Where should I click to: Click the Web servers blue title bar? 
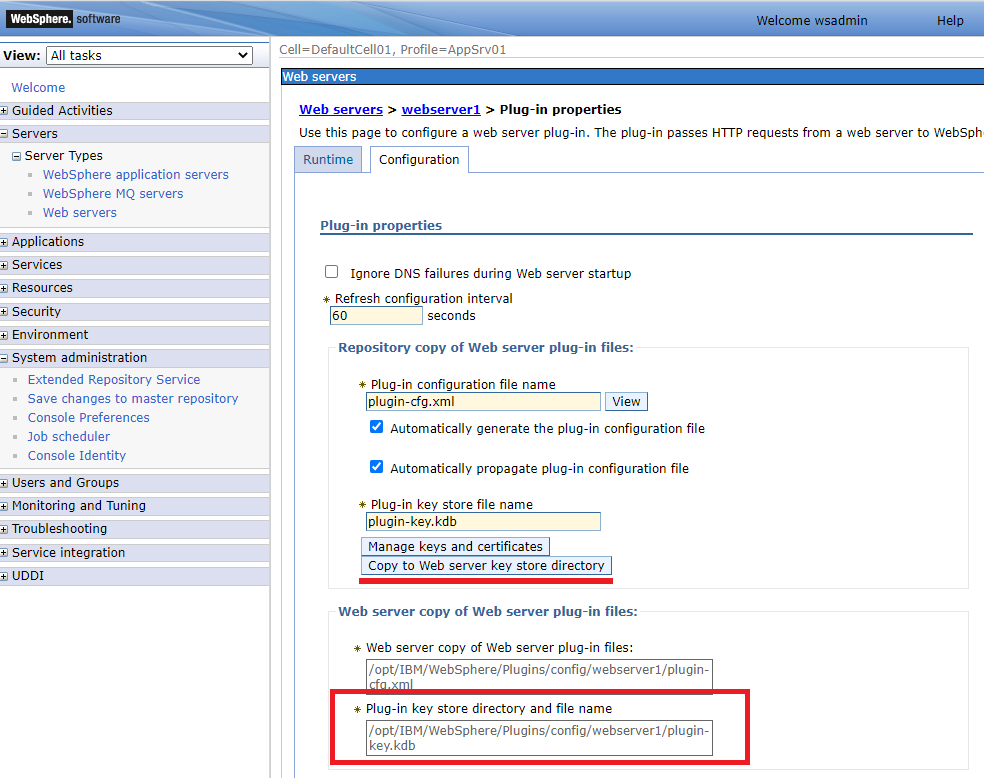pos(633,77)
